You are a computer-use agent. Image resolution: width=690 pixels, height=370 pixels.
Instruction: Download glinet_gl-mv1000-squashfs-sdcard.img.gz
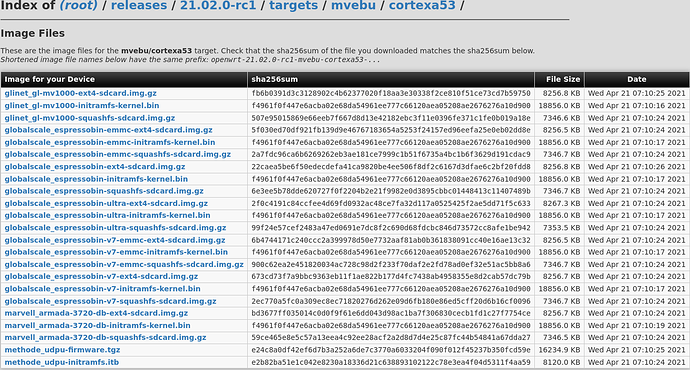90,118
